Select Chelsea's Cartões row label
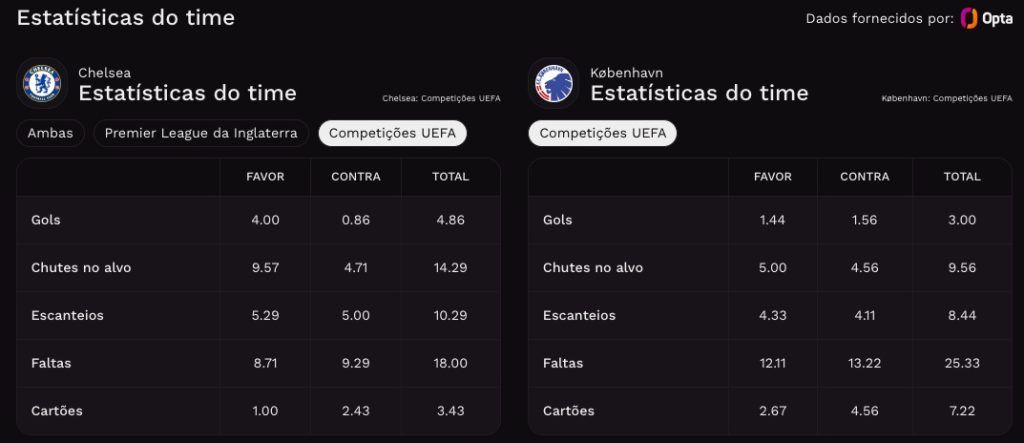The image size is (1024, 443). click(57, 411)
